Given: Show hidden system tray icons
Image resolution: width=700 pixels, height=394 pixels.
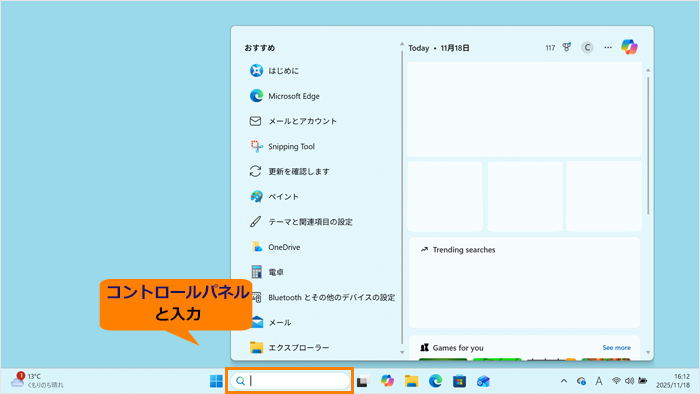Looking at the screenshot, I should 564,381.
